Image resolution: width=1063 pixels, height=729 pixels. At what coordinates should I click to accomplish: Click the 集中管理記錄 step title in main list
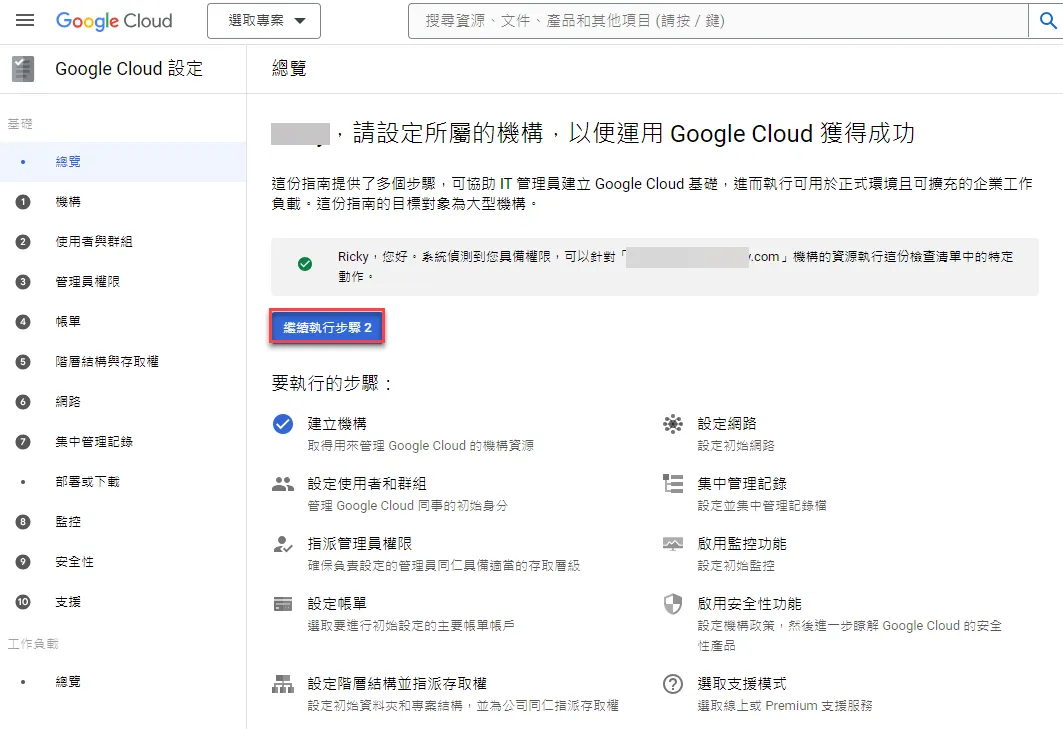click(742, 484)
